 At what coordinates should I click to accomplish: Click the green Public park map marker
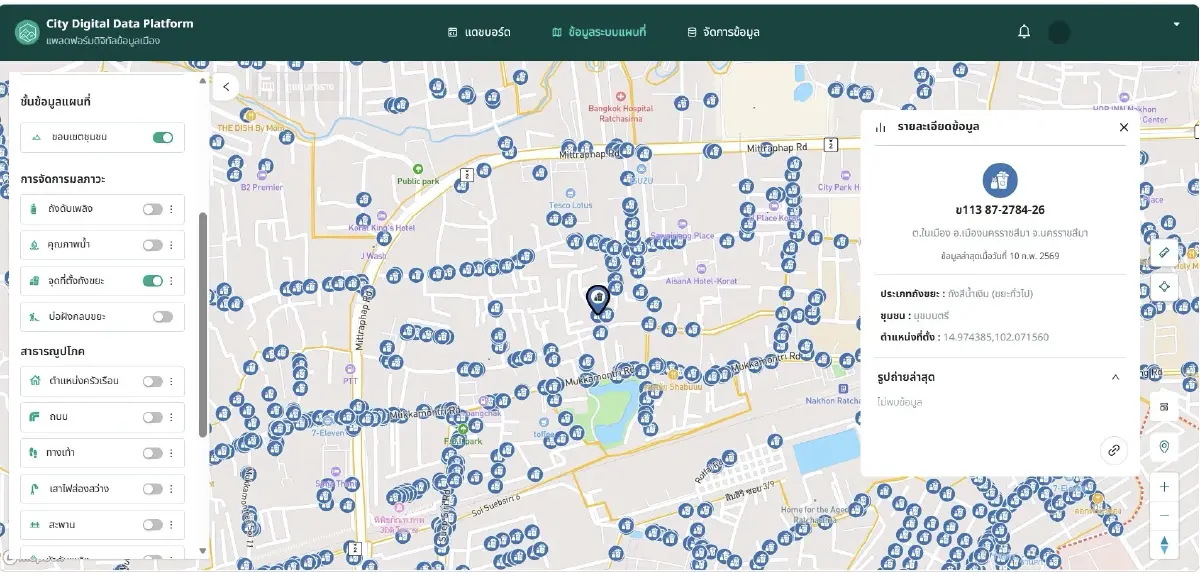pos(418,168)
